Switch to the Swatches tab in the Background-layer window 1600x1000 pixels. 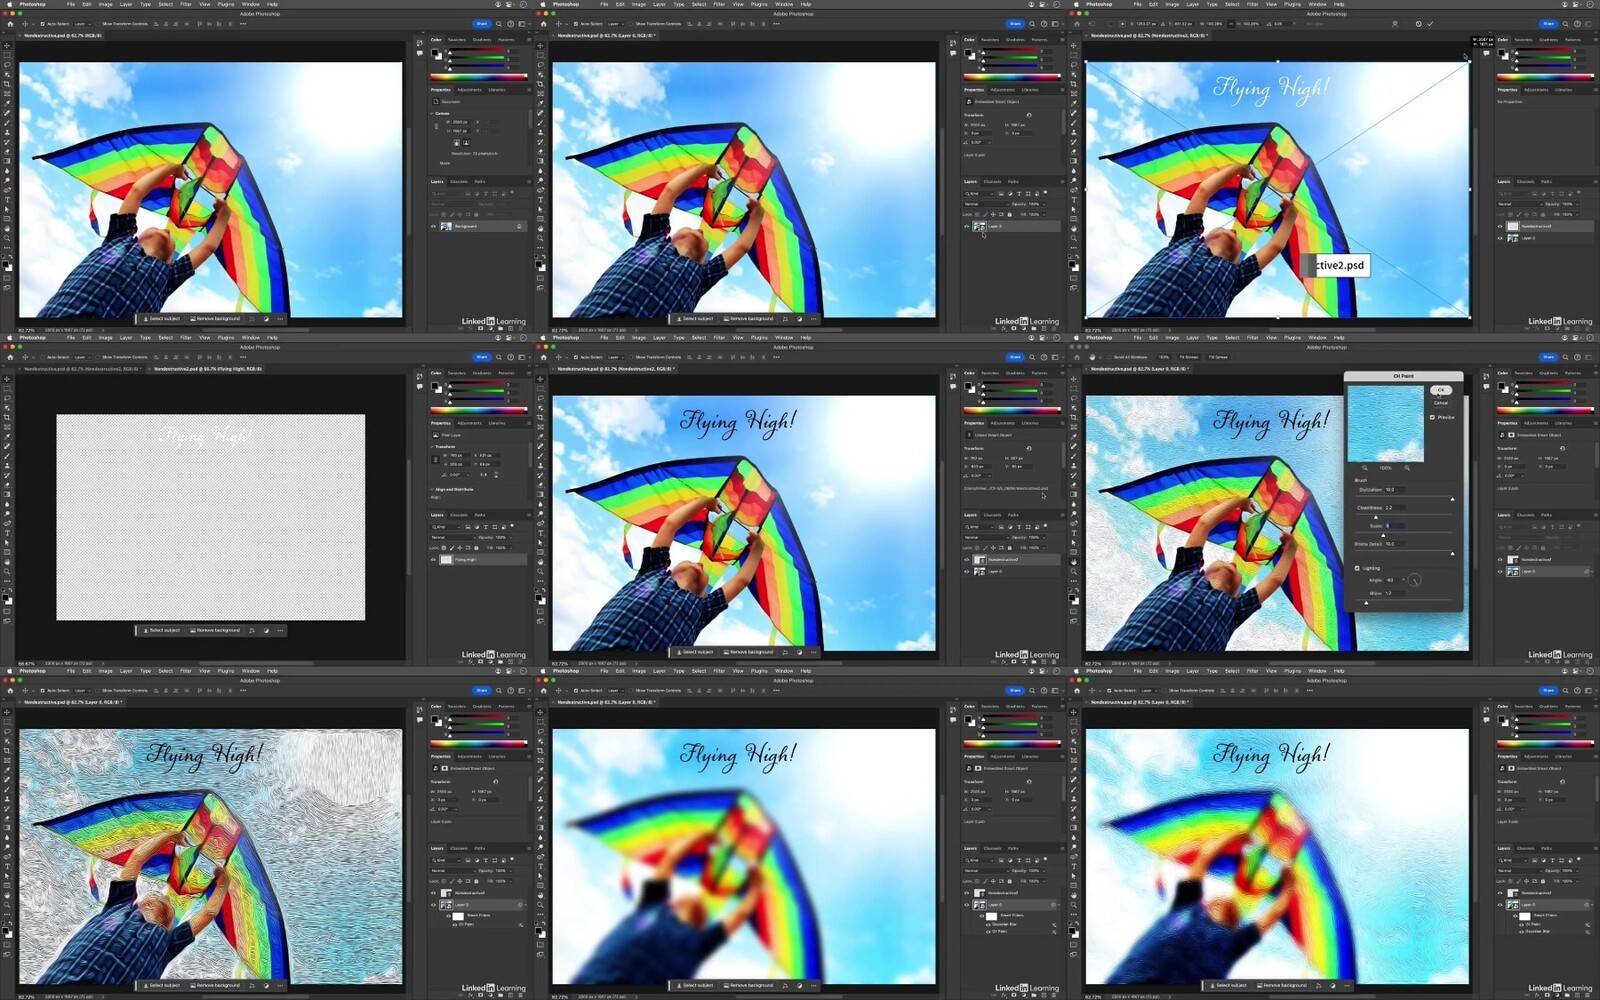click(457, 40)
